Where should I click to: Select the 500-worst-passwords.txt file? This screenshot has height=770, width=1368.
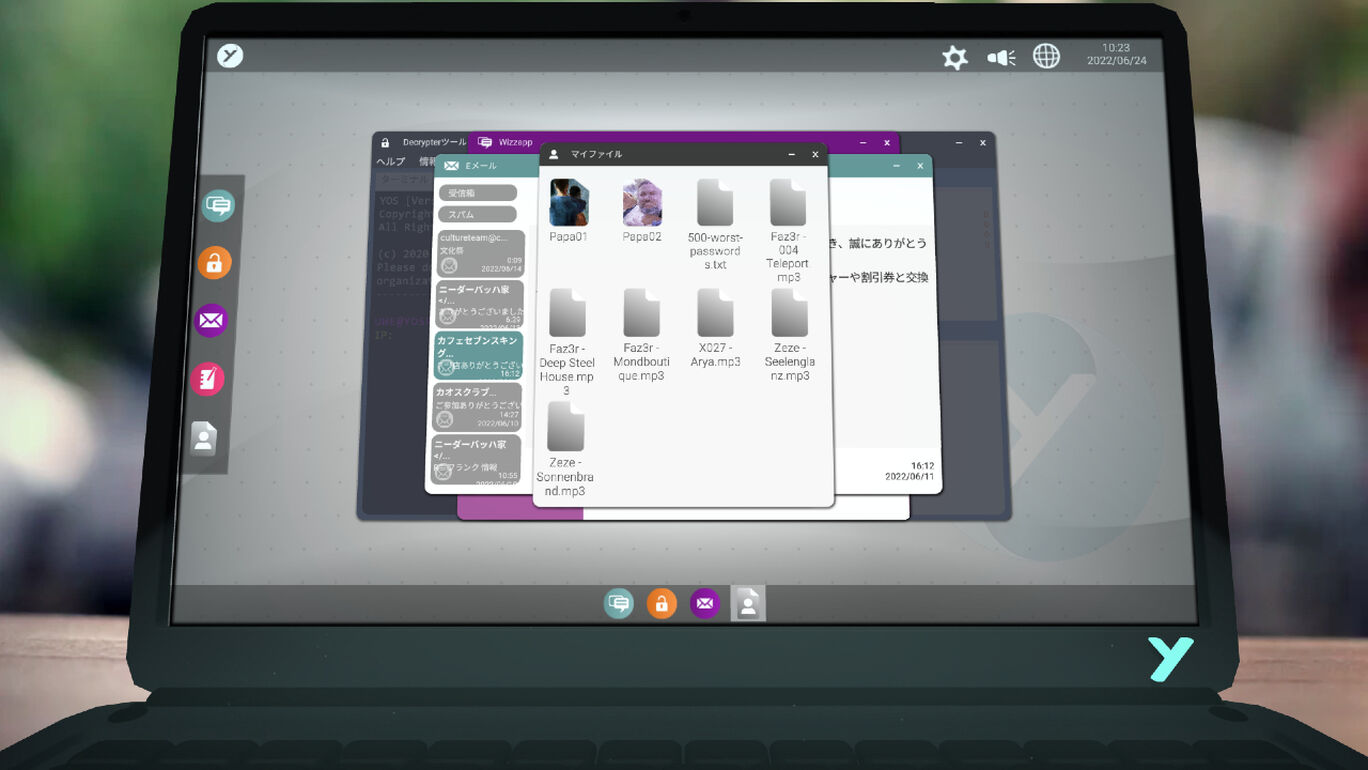coord(715,225)
